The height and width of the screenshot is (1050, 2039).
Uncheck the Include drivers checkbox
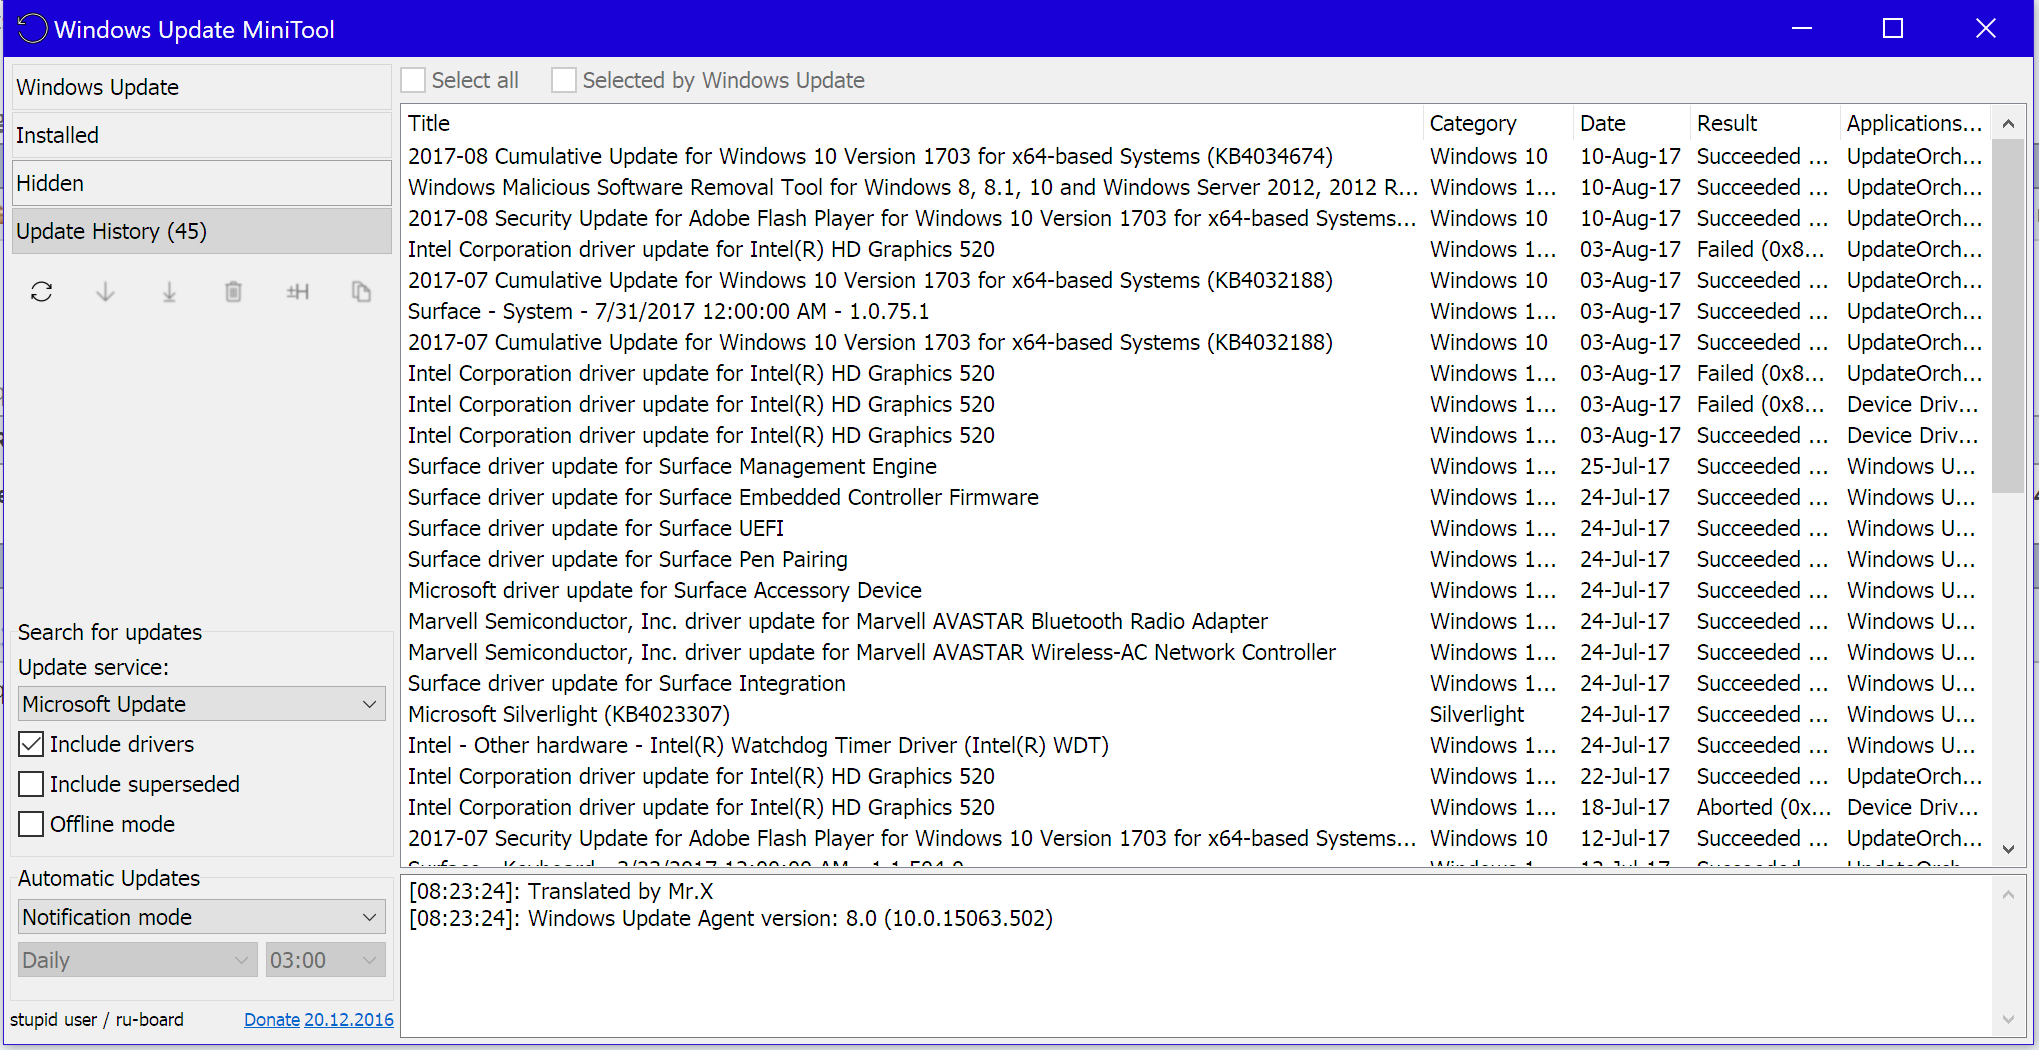coord(32,744)
